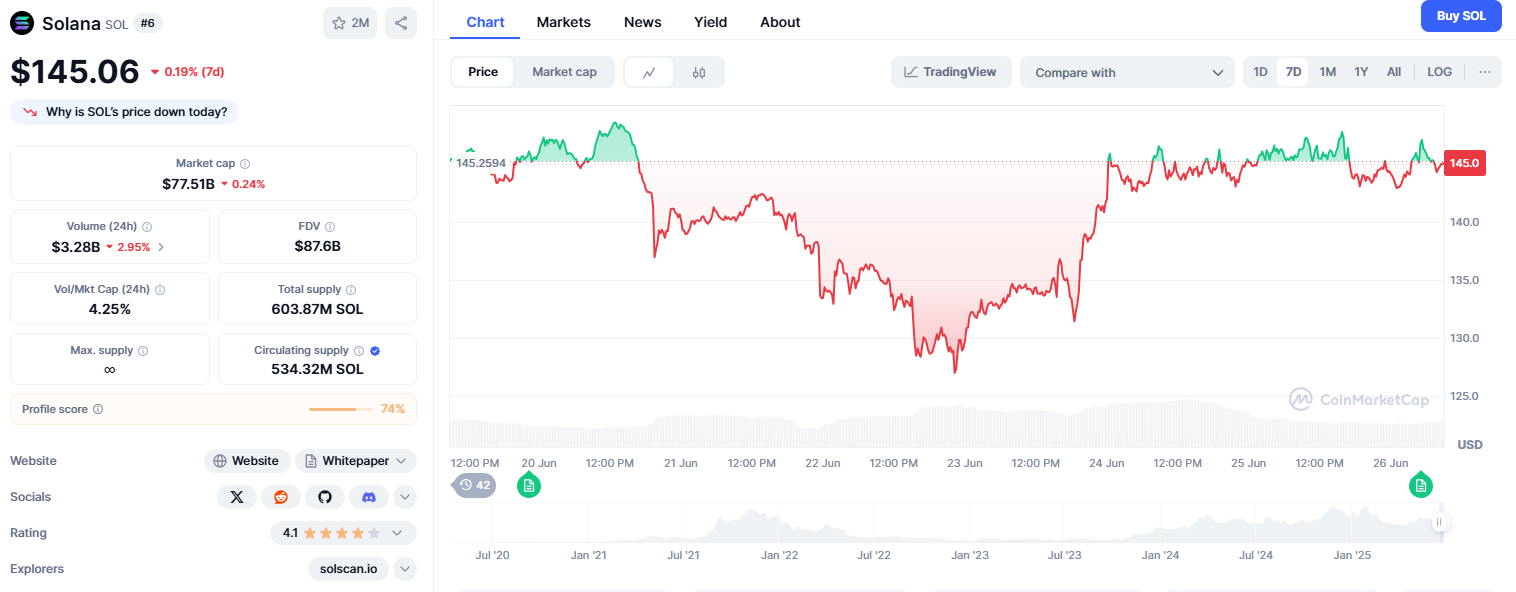Open the Yield tab

711,22
